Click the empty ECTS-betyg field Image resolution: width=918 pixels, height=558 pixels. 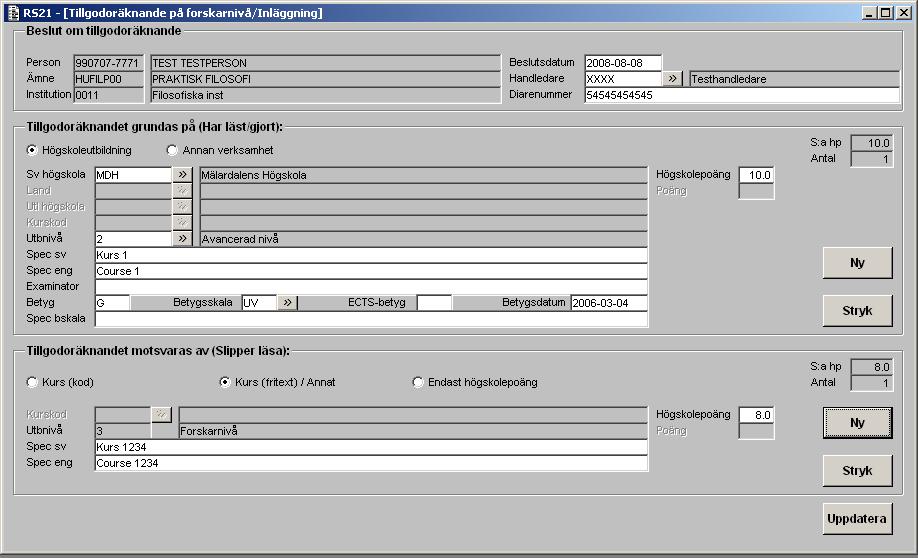coord(434,303)
